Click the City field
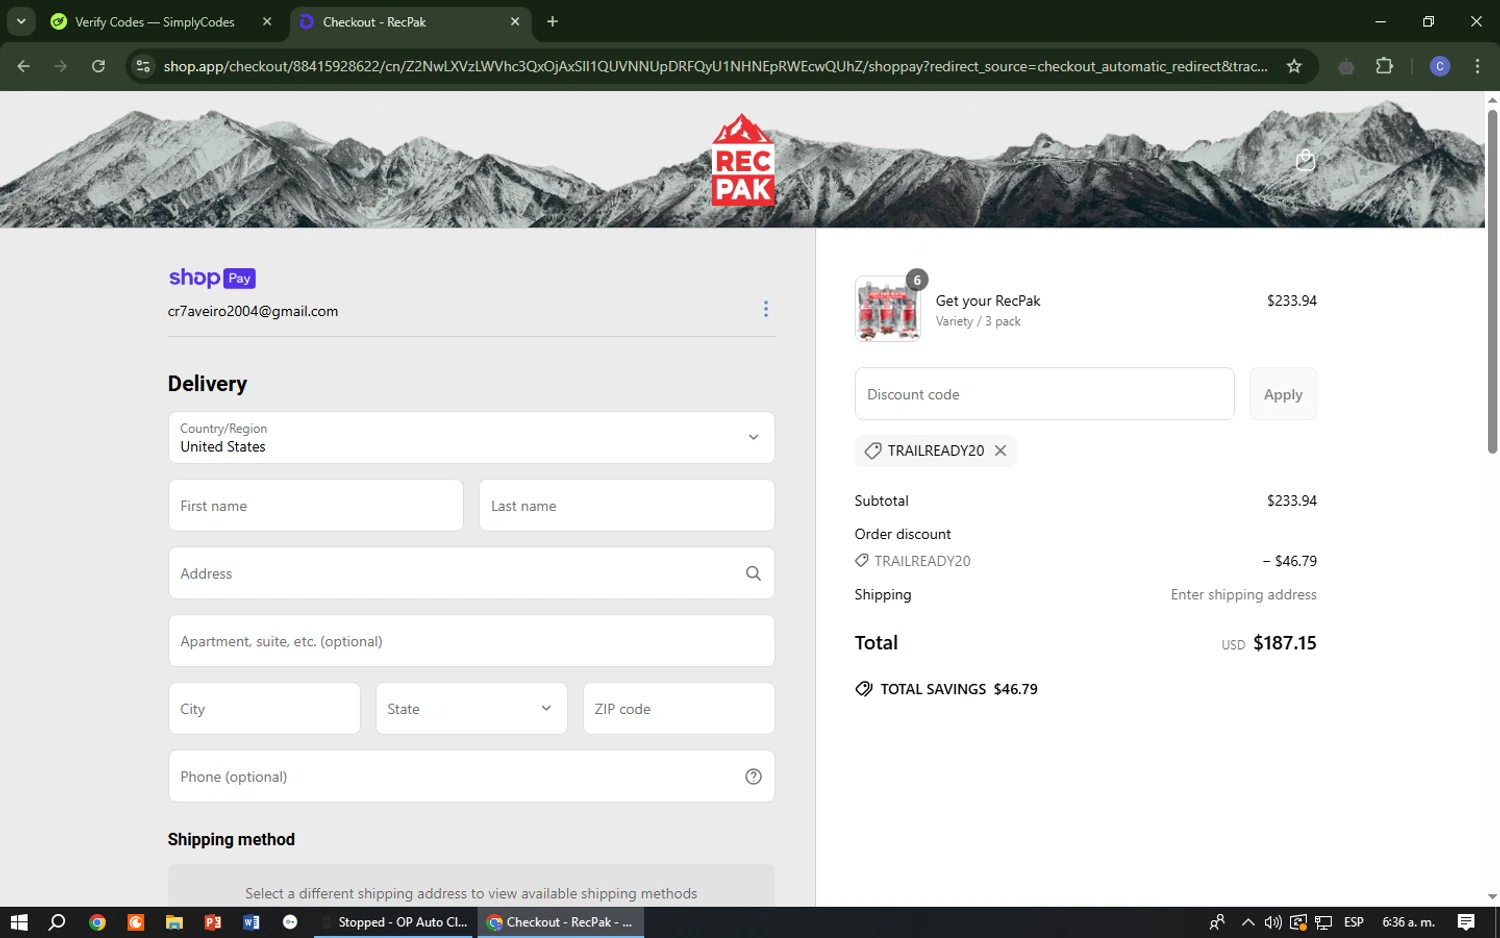Screen dimensions: 1500x938 (x=264, y=709)
